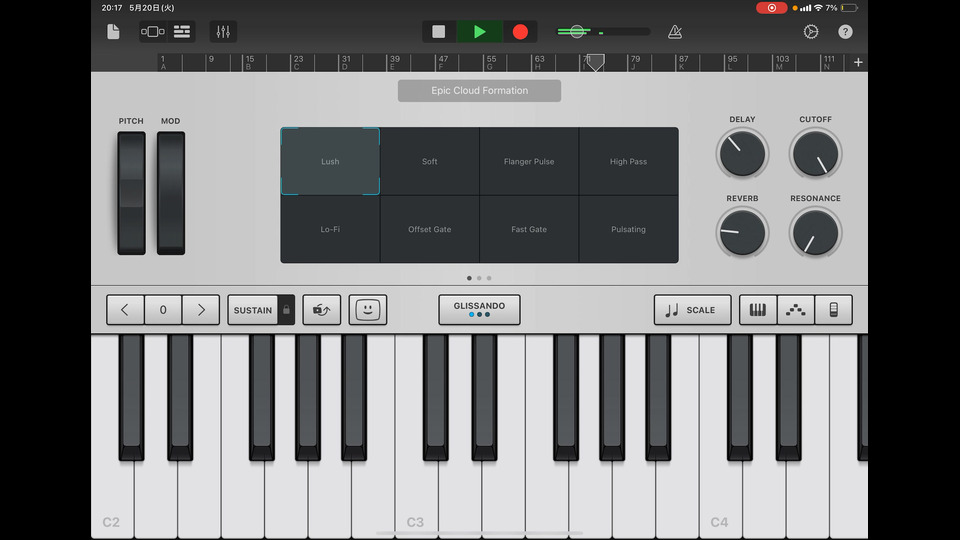Go to the second pad page dot
This screenshot has height=540, width=960.
click(479, 278)
